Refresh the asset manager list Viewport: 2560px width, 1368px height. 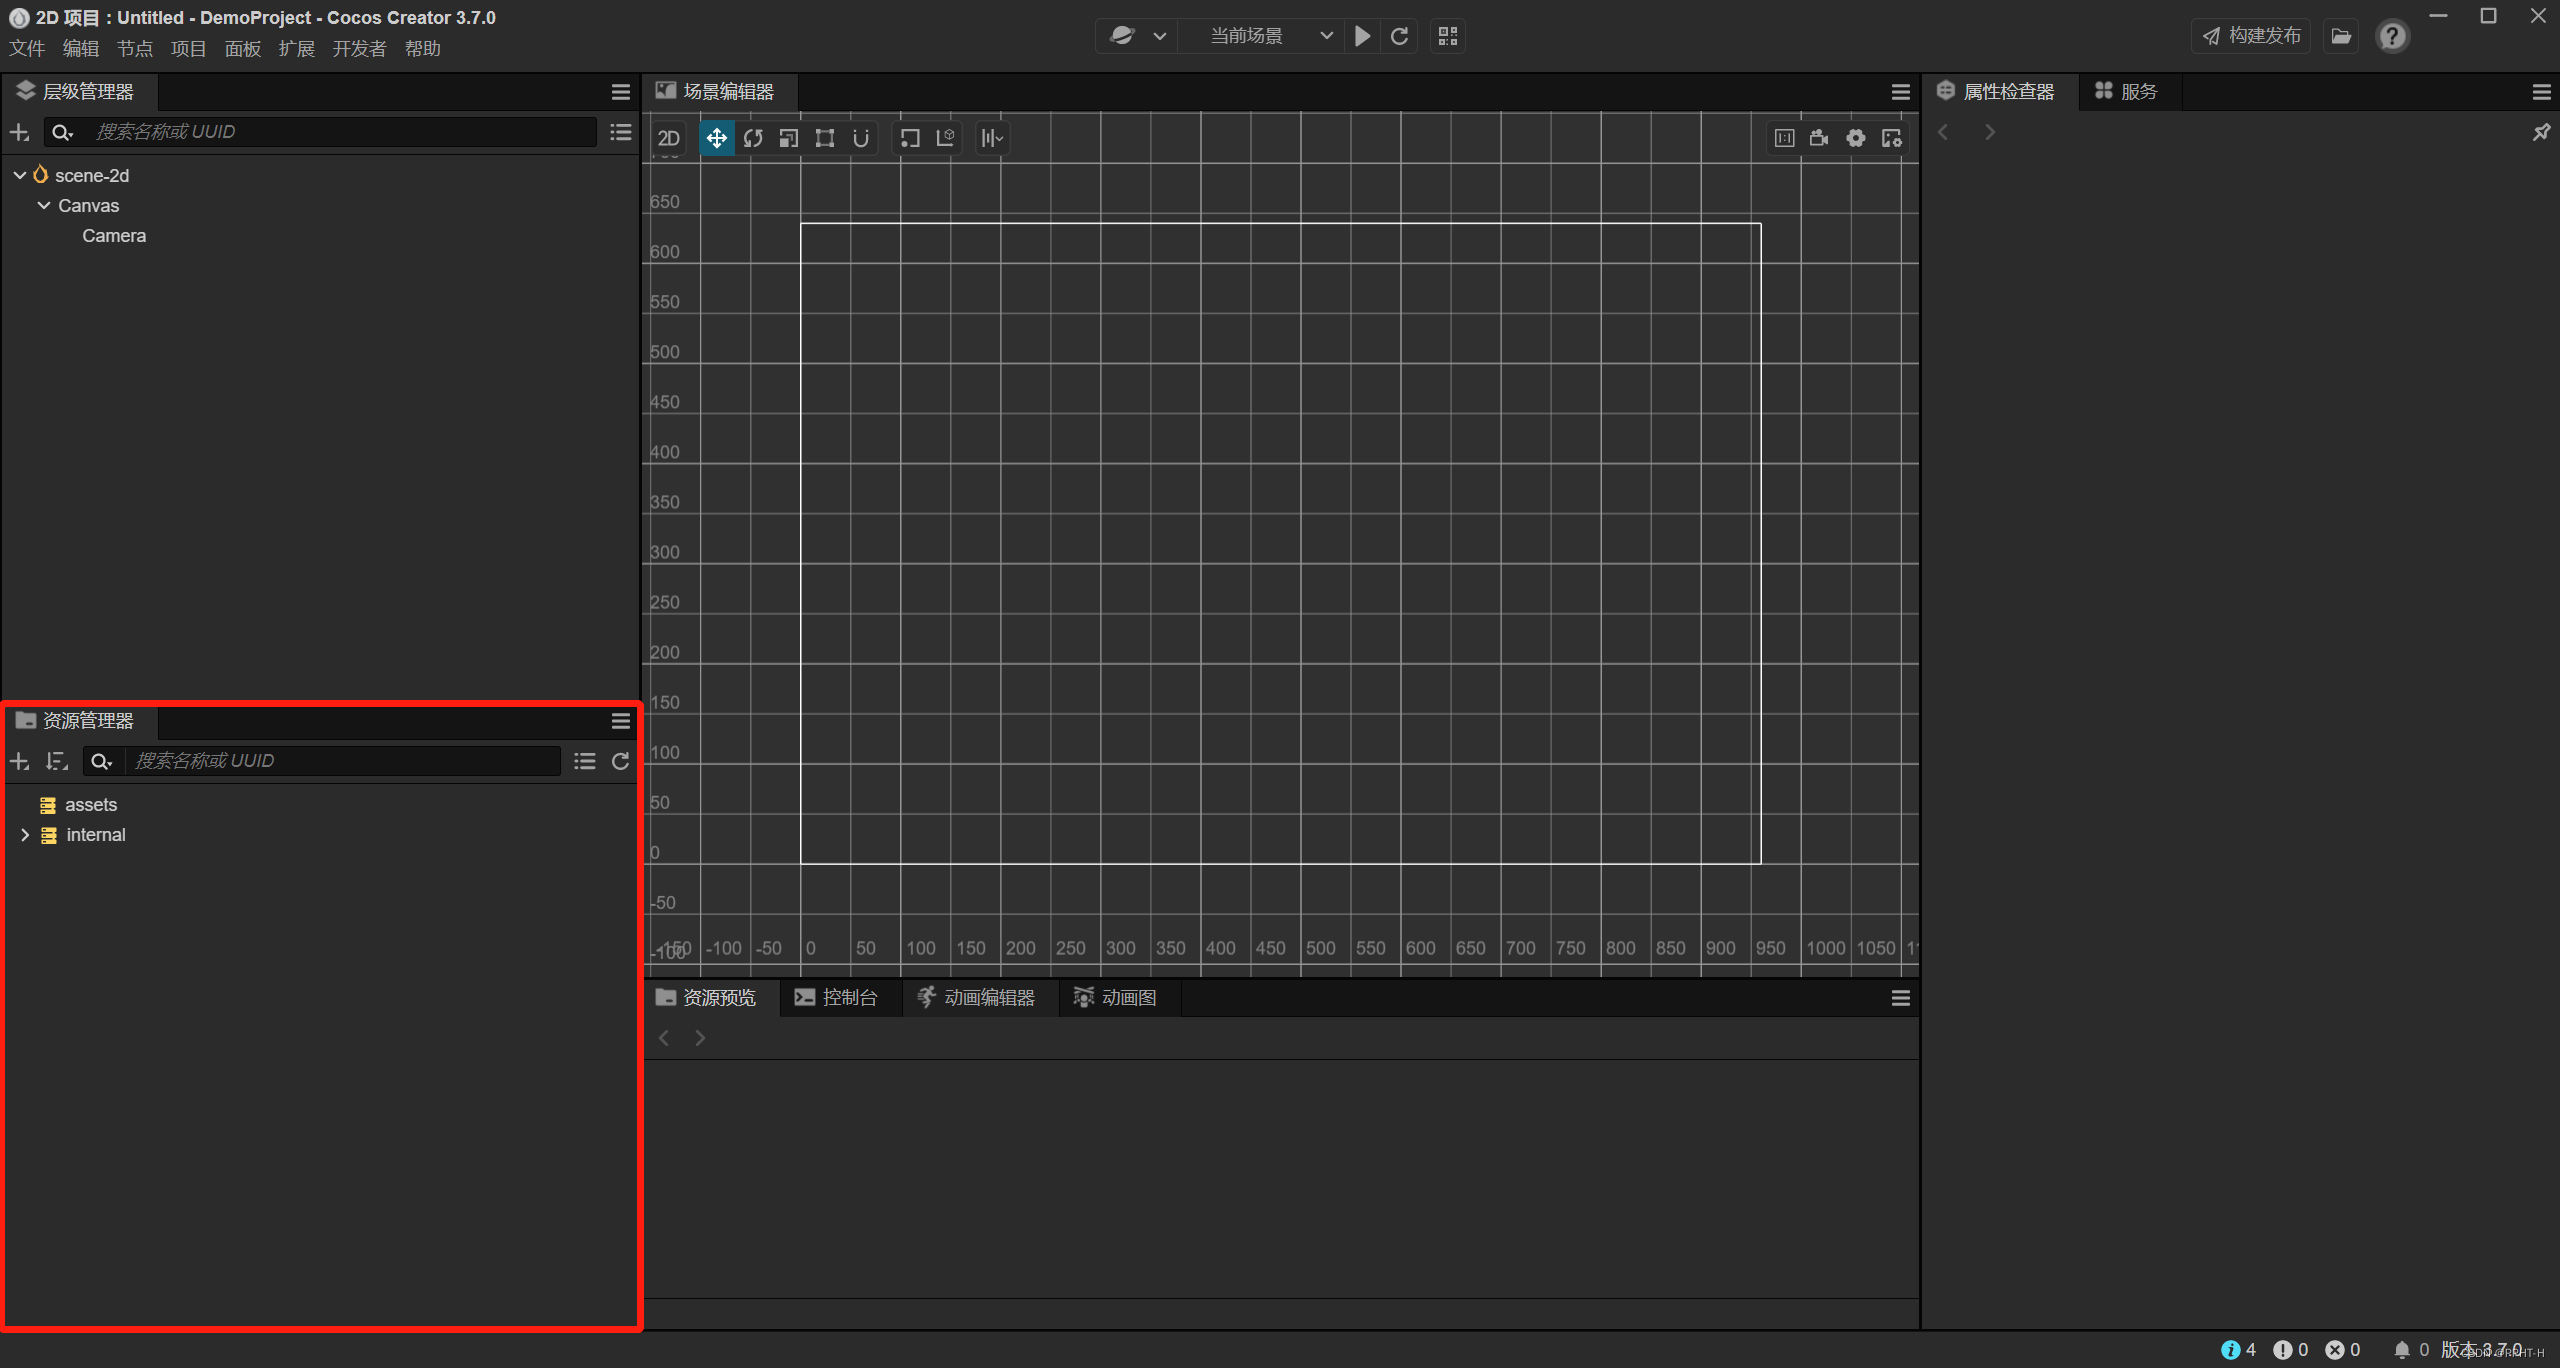[x=621, y=761]
